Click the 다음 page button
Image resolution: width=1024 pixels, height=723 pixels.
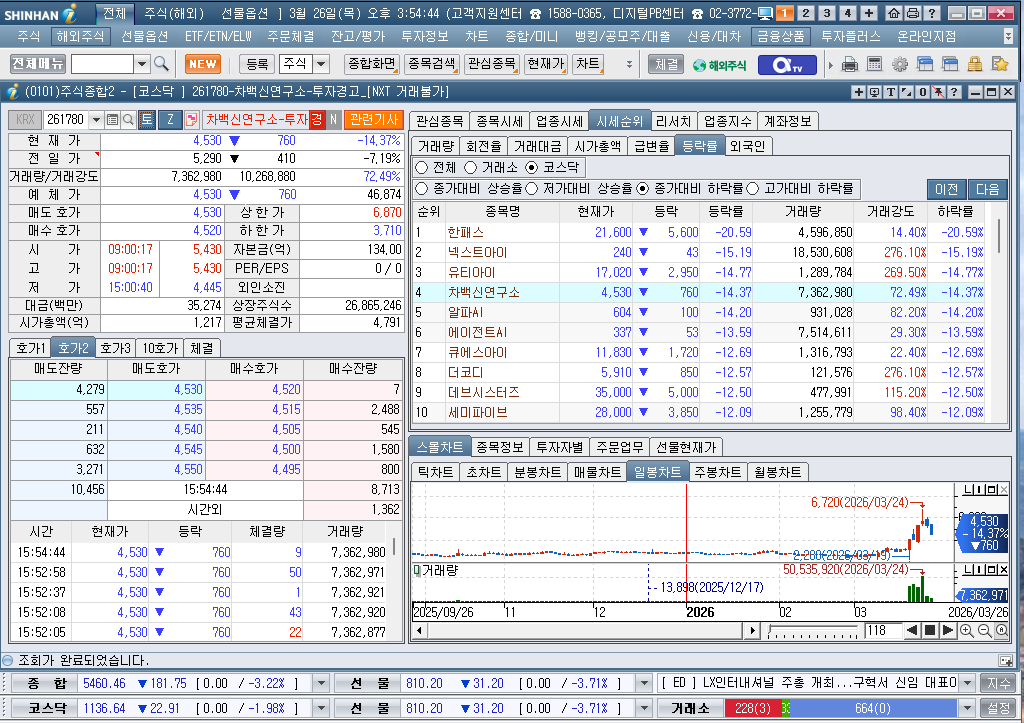coord(987,189)
